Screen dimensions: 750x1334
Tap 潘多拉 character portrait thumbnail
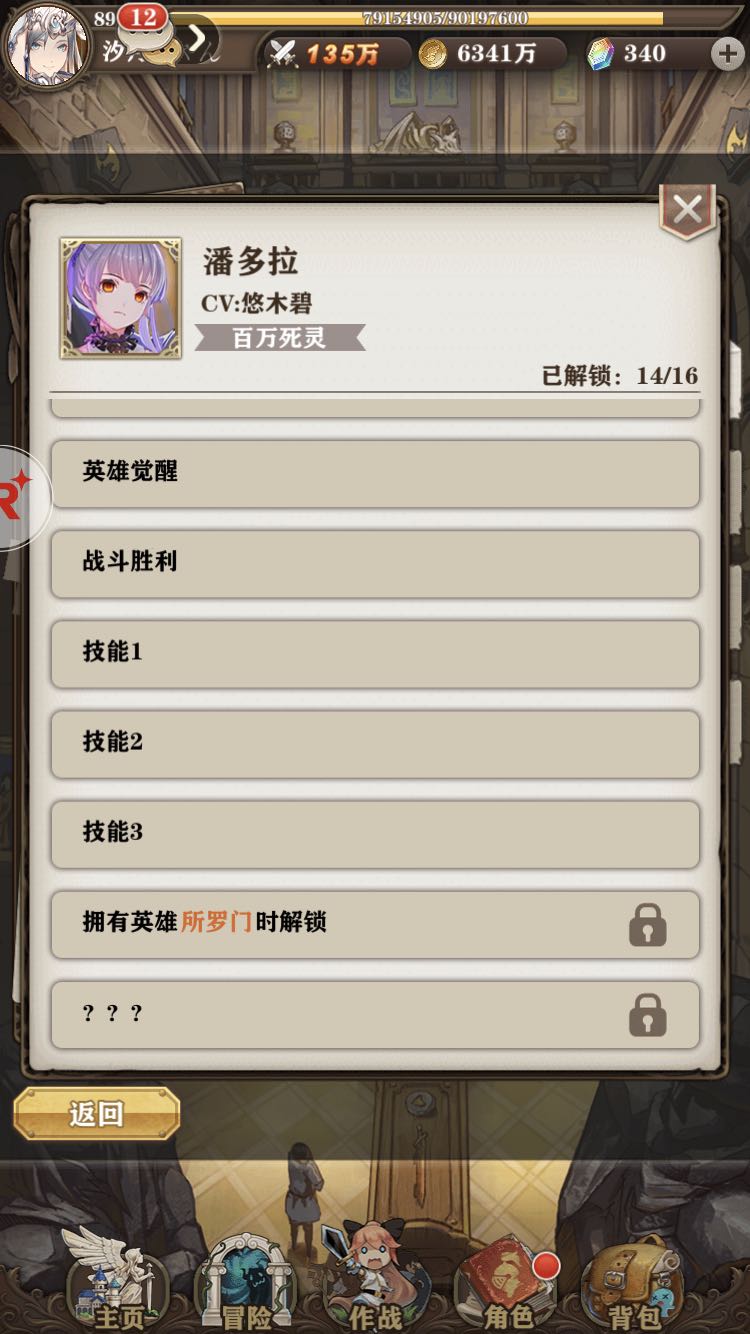click(x=121, y=298)
